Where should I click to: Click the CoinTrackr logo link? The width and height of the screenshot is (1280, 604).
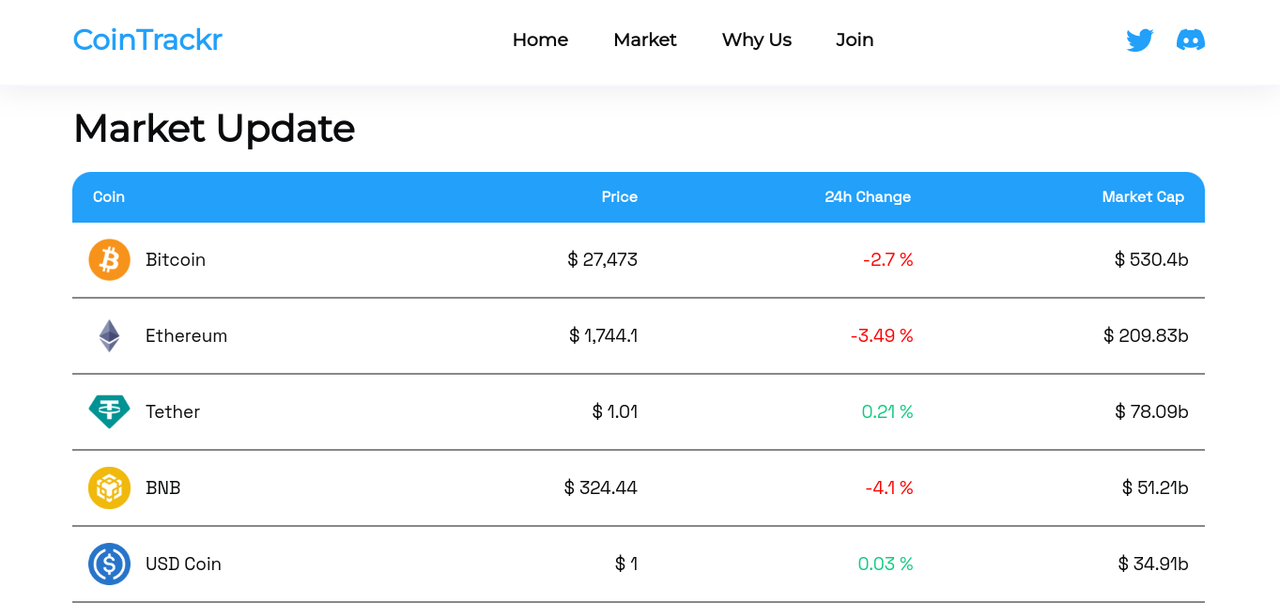point(147,40)
